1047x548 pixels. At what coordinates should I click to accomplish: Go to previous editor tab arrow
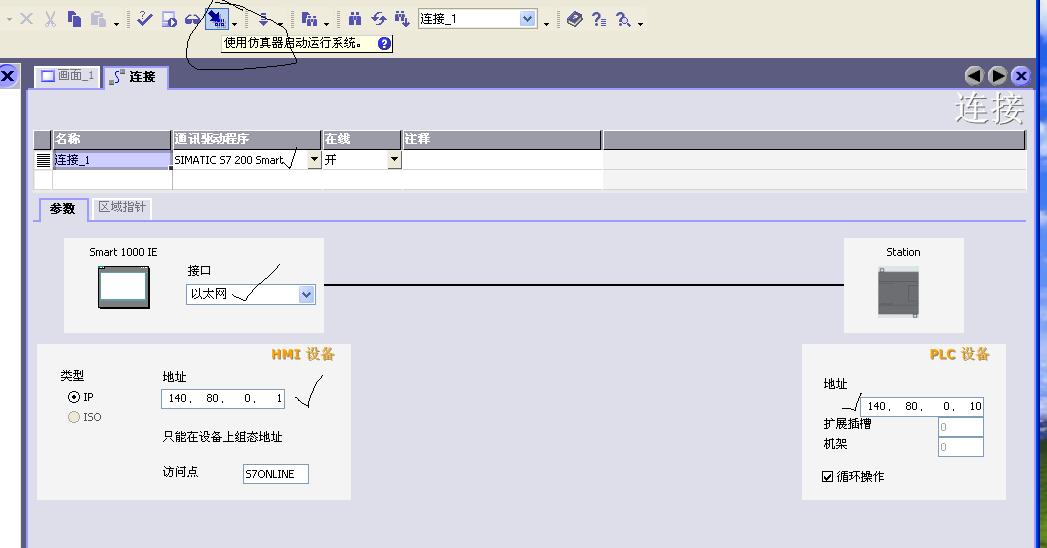974,76
